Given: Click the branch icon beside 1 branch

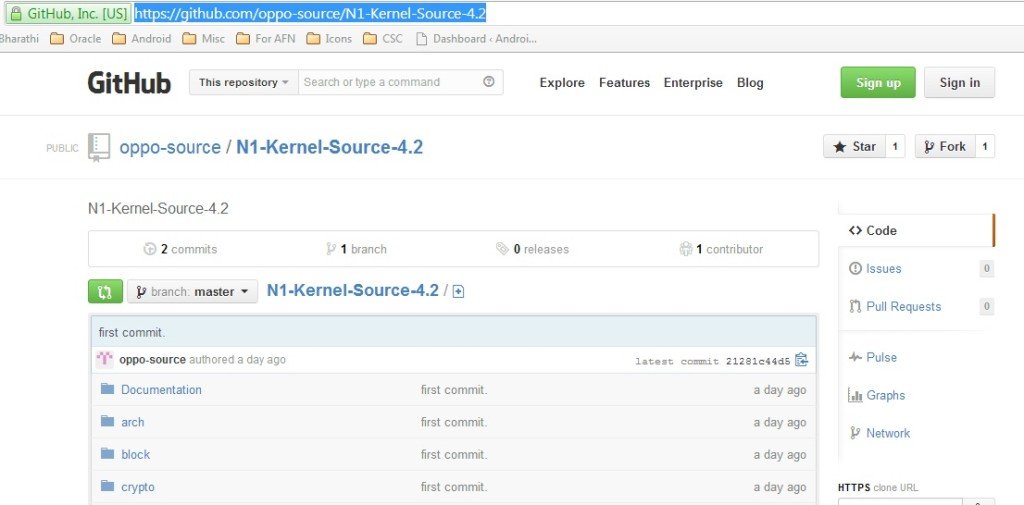Looking at the screenshot, I should [331, 249].
